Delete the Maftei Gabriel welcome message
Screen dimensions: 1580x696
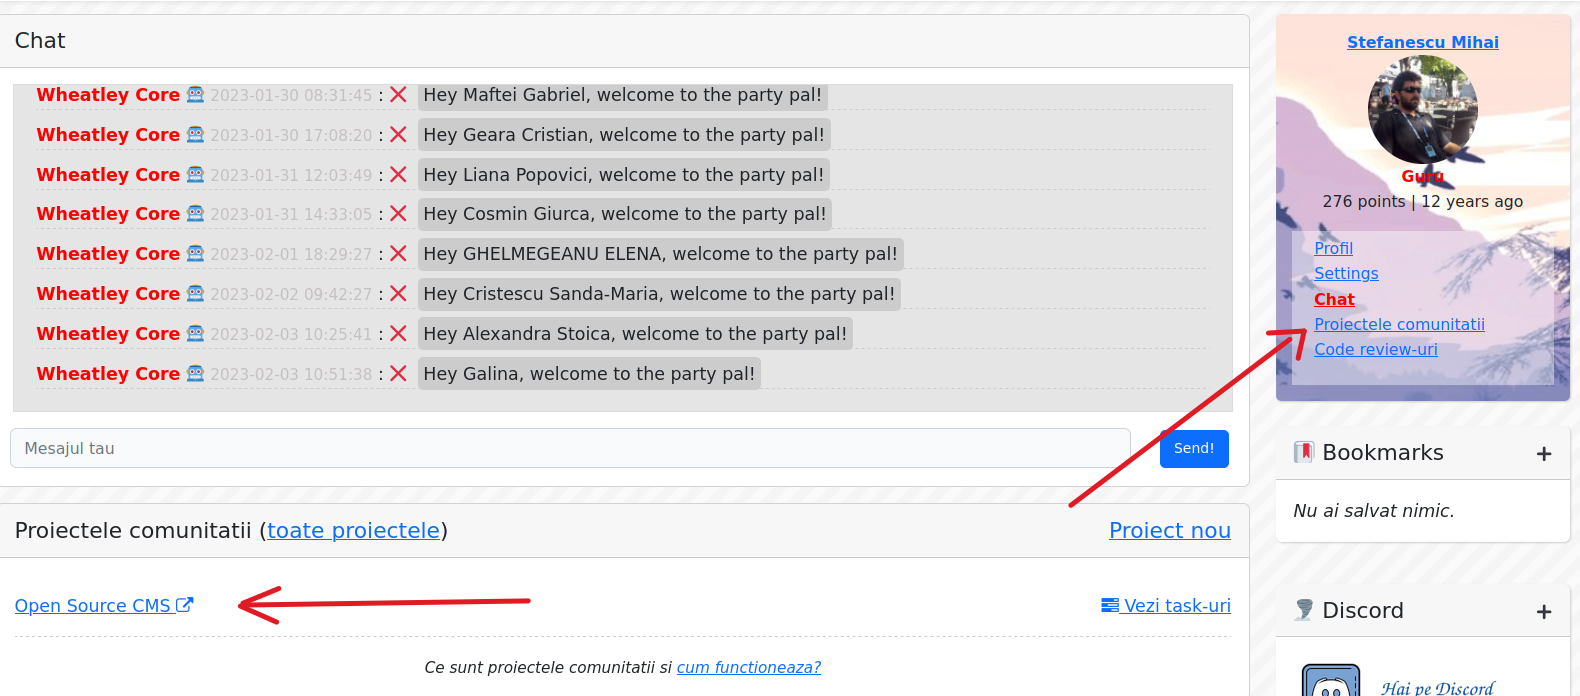coord(398,95)
